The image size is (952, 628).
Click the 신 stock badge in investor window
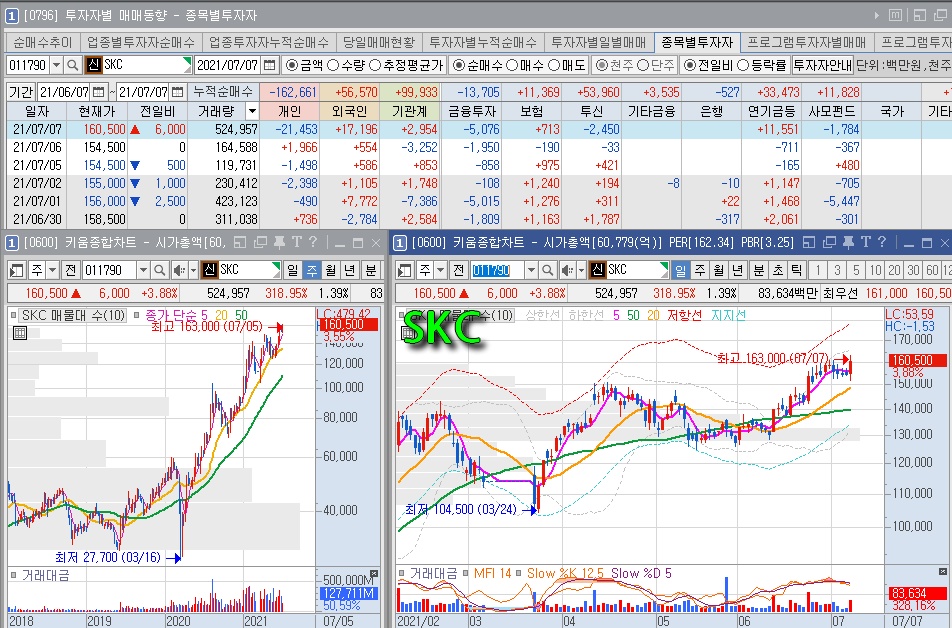(x=94, y=64)
